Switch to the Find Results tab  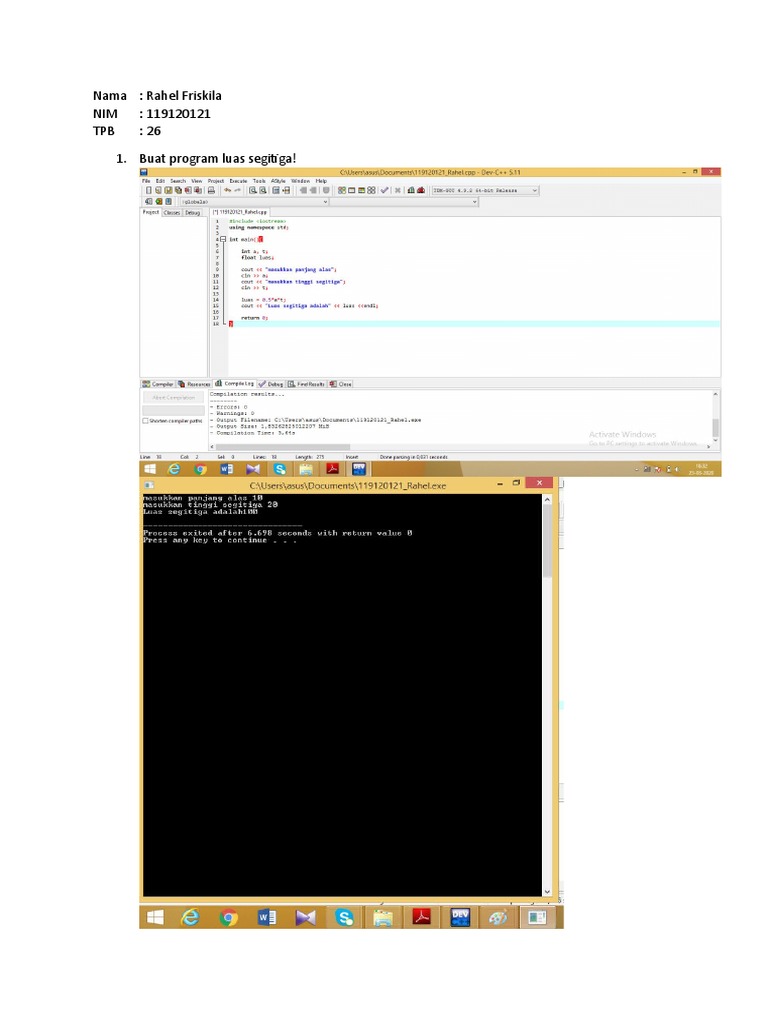coord(306,384)
